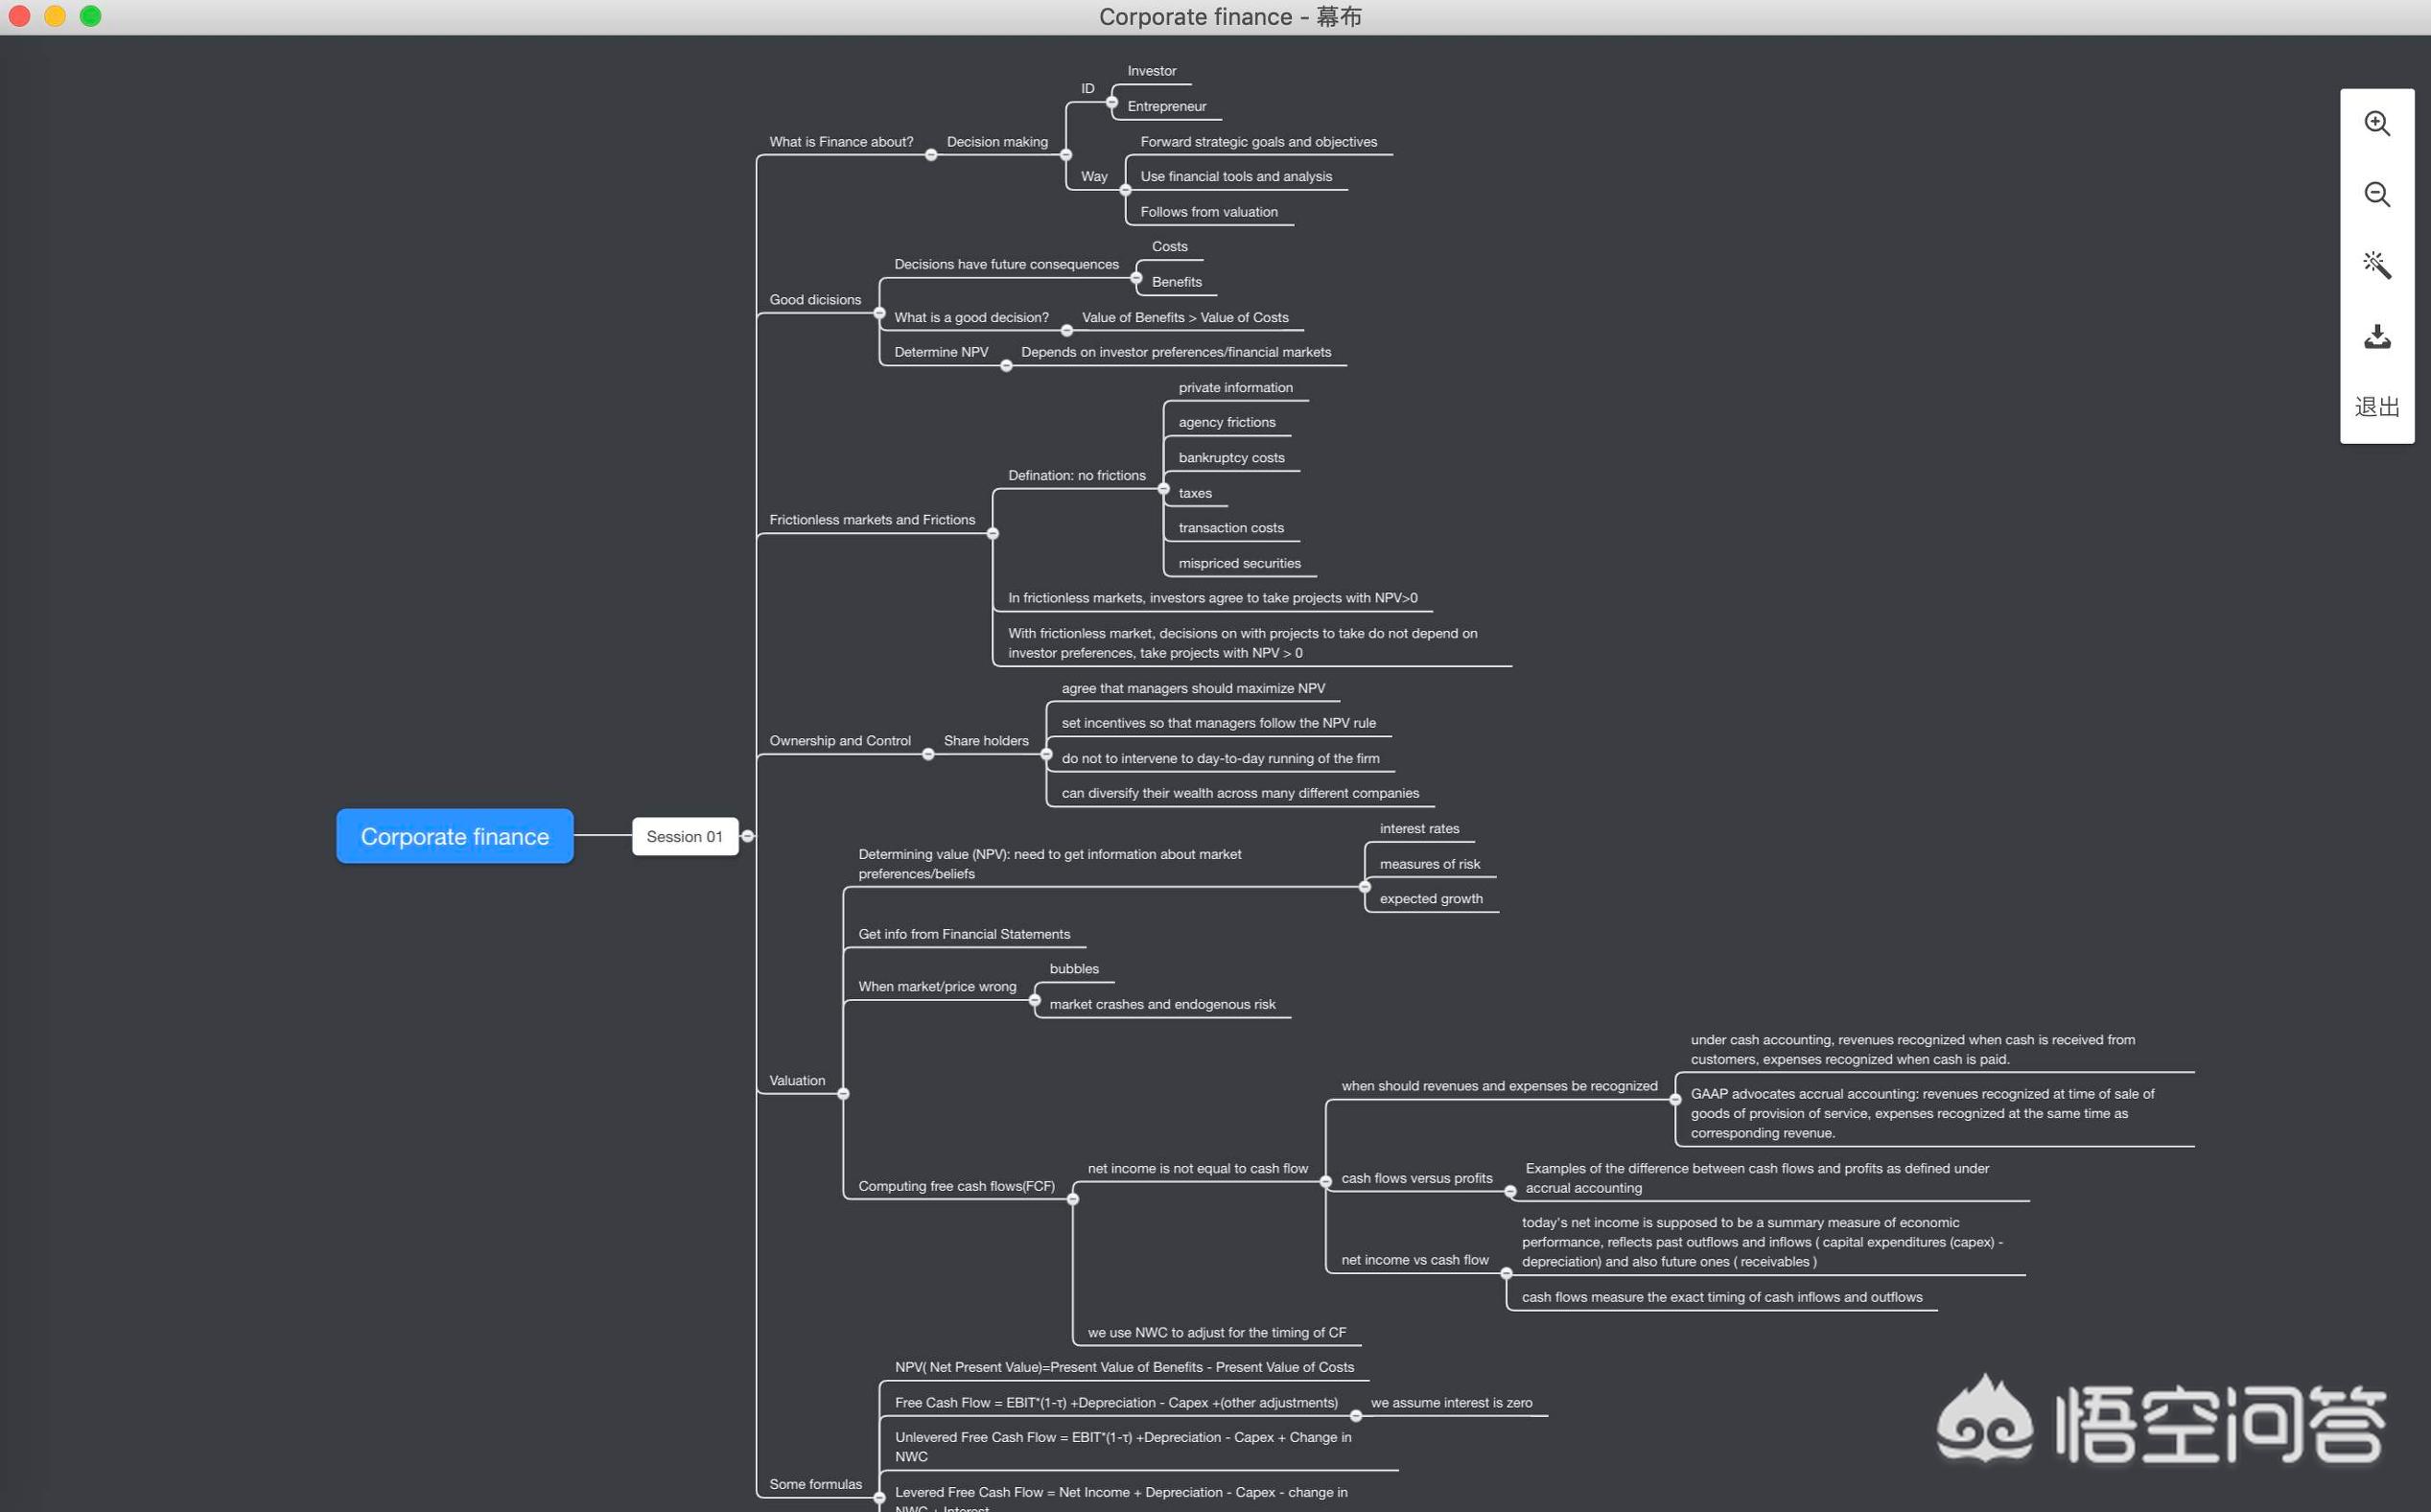This screenshot has width=2431, height=1512.
Task: Click the Some formulas node
Action: coord(815,1484)
